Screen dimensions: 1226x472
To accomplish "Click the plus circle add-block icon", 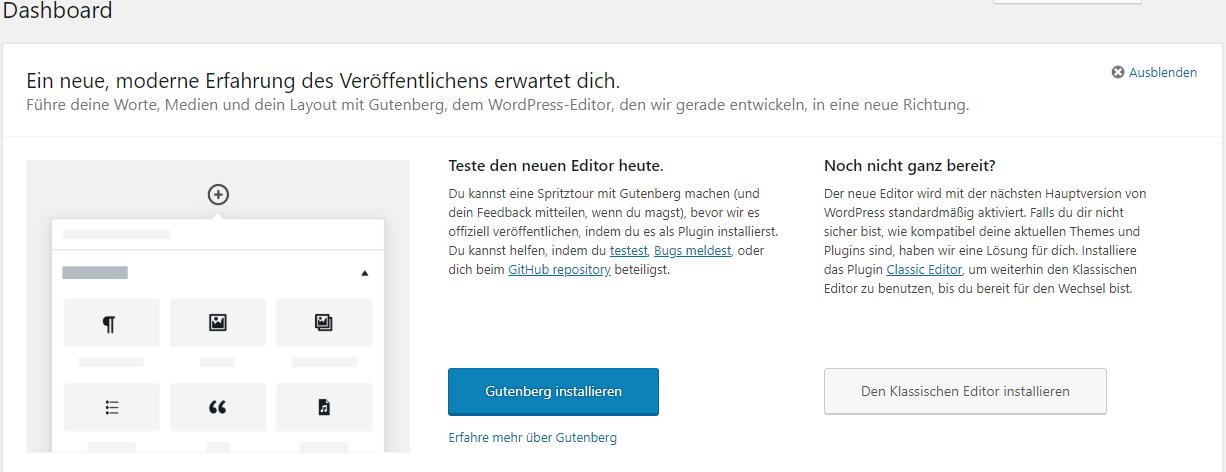I will tap(218, 194).
